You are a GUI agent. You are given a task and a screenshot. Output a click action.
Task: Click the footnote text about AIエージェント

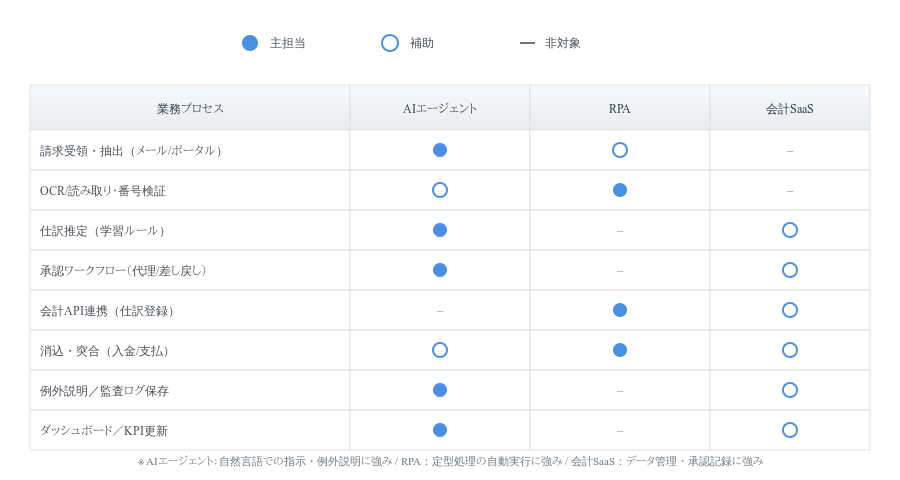point(450,461)
